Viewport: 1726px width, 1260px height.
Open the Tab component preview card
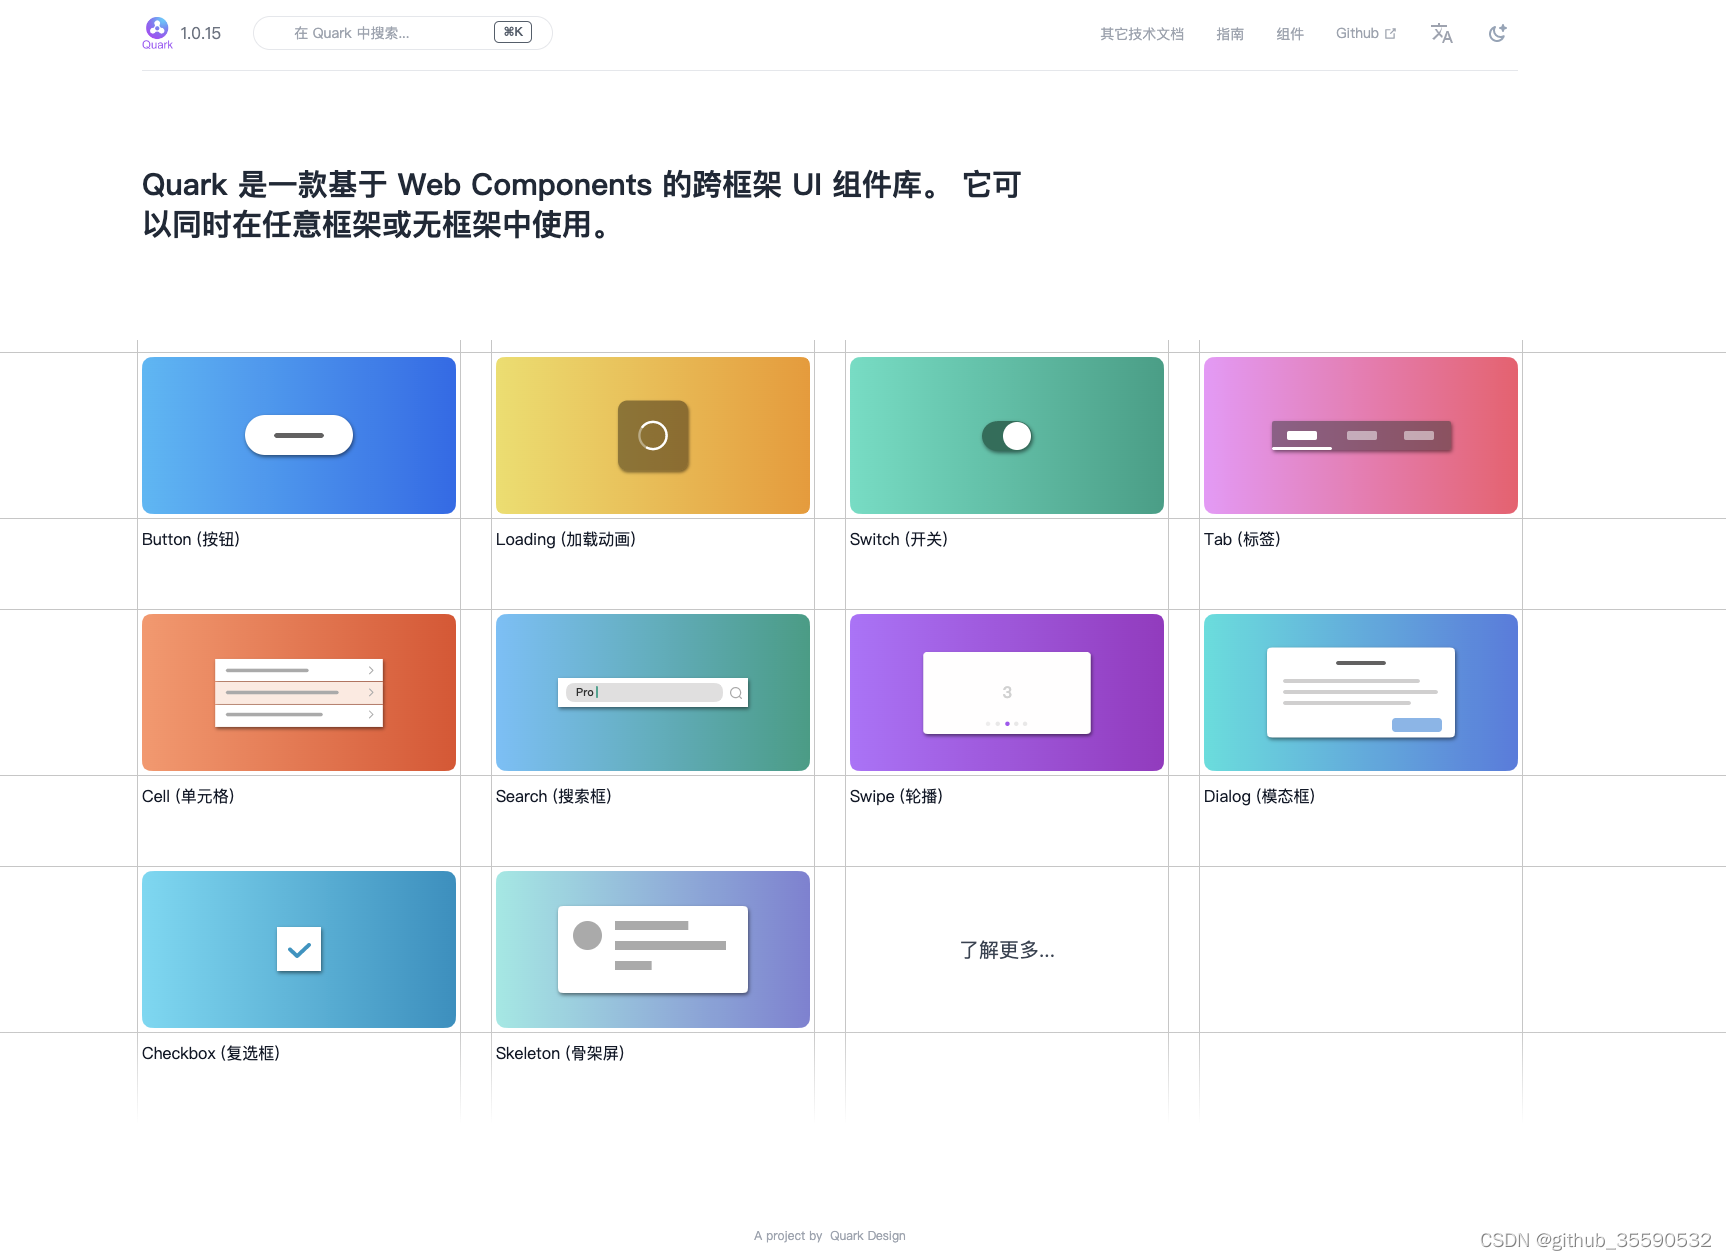(1361, 435)
